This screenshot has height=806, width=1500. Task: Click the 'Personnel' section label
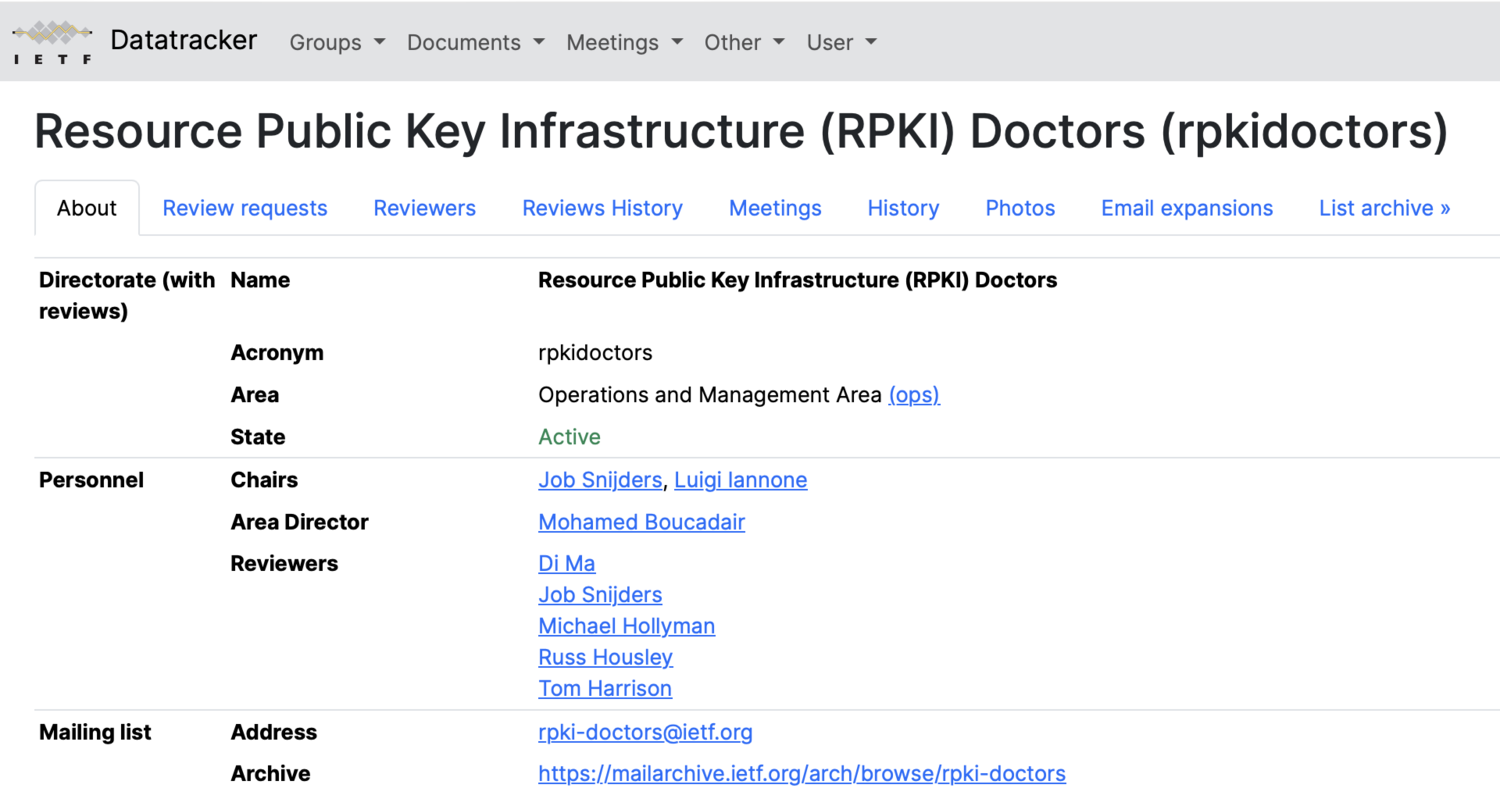(x=91, y=480)
